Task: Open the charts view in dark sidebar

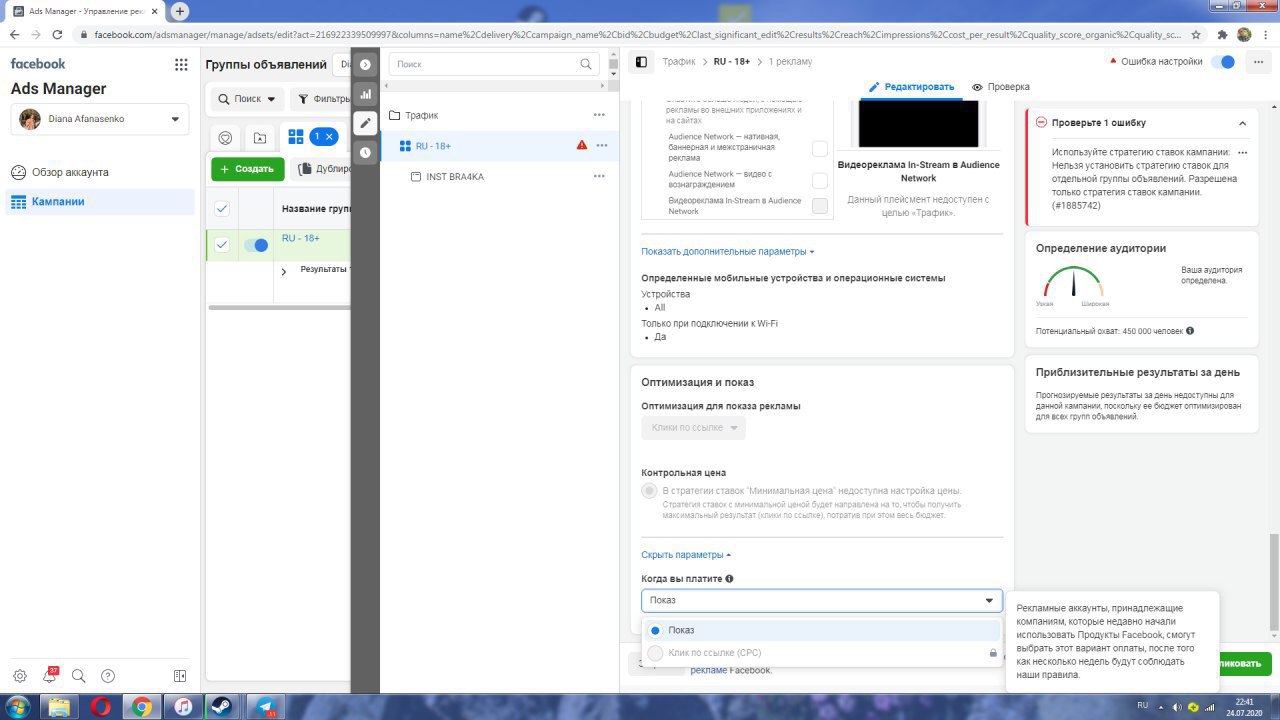Action: (365, 94)
